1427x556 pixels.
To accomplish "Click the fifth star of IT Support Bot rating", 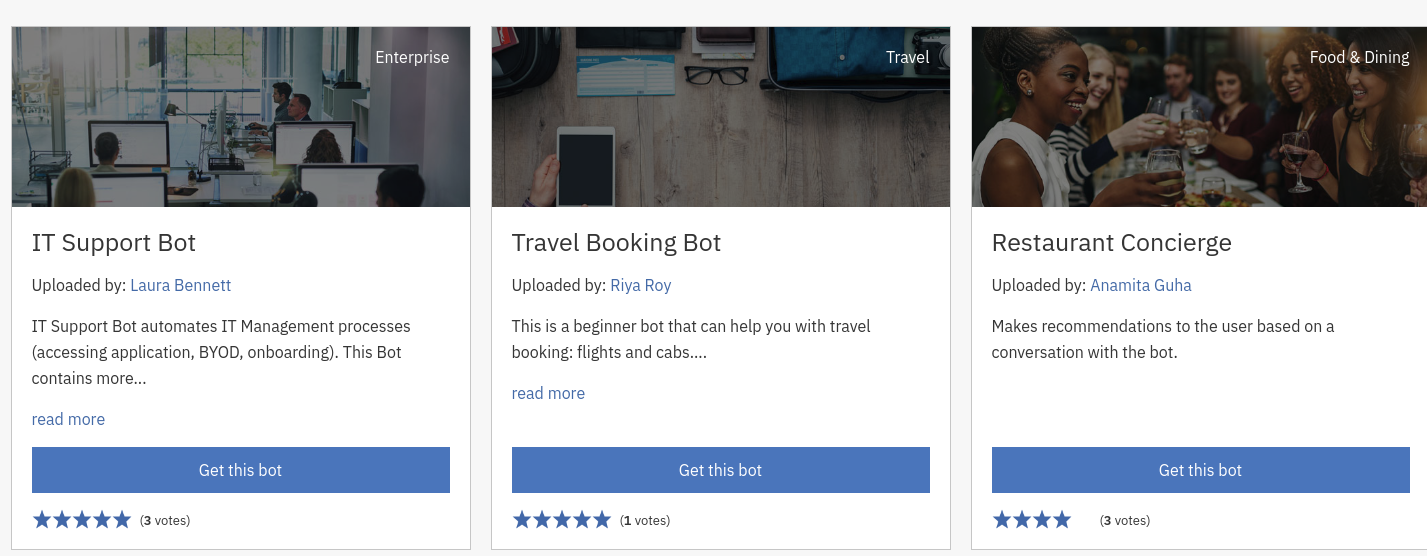I will (122, 520).
